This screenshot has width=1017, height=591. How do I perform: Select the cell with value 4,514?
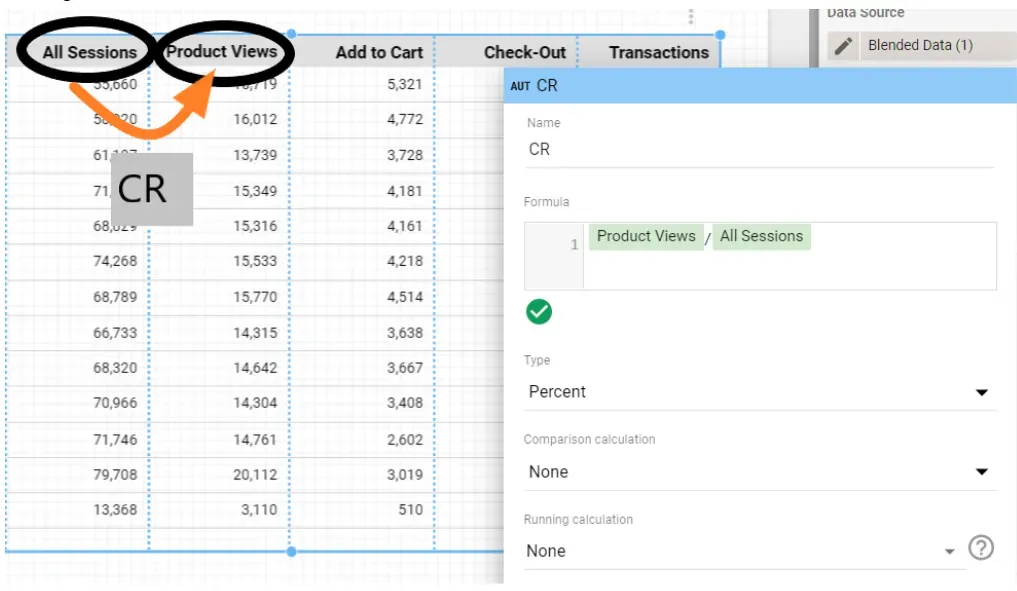click(x=405, y=297)
